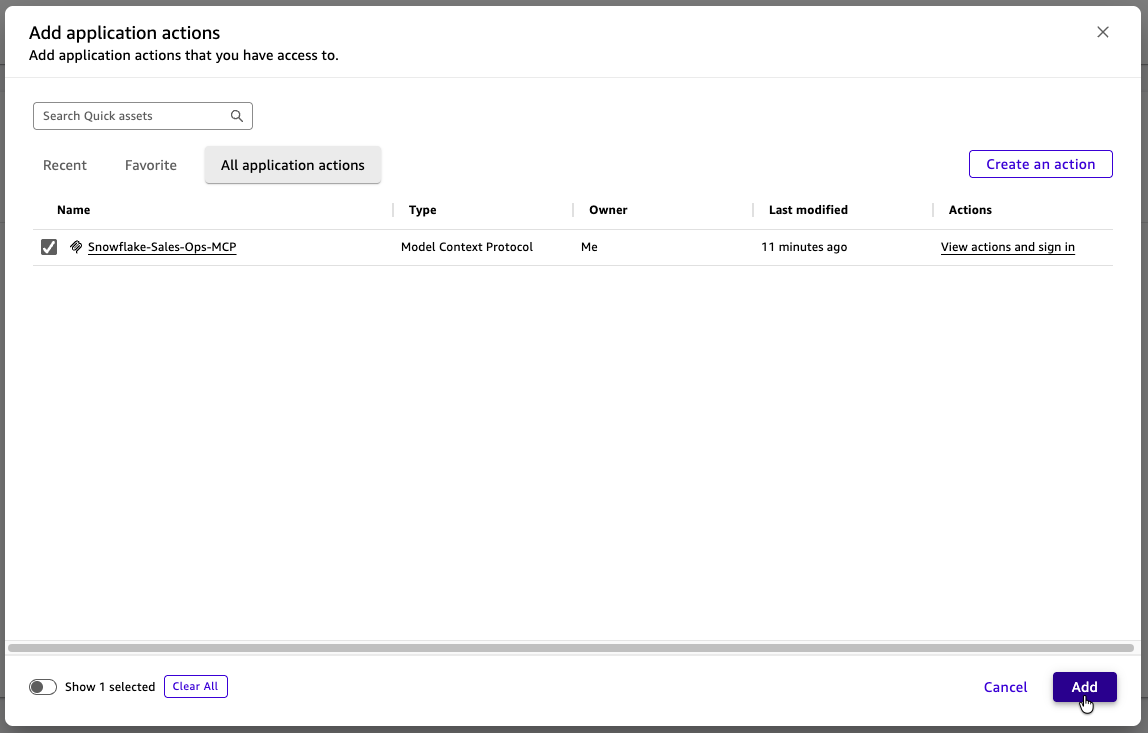This screenshot has height=733, width=1148.
Task: Click the Add button
Action: tap(1084, 687)
